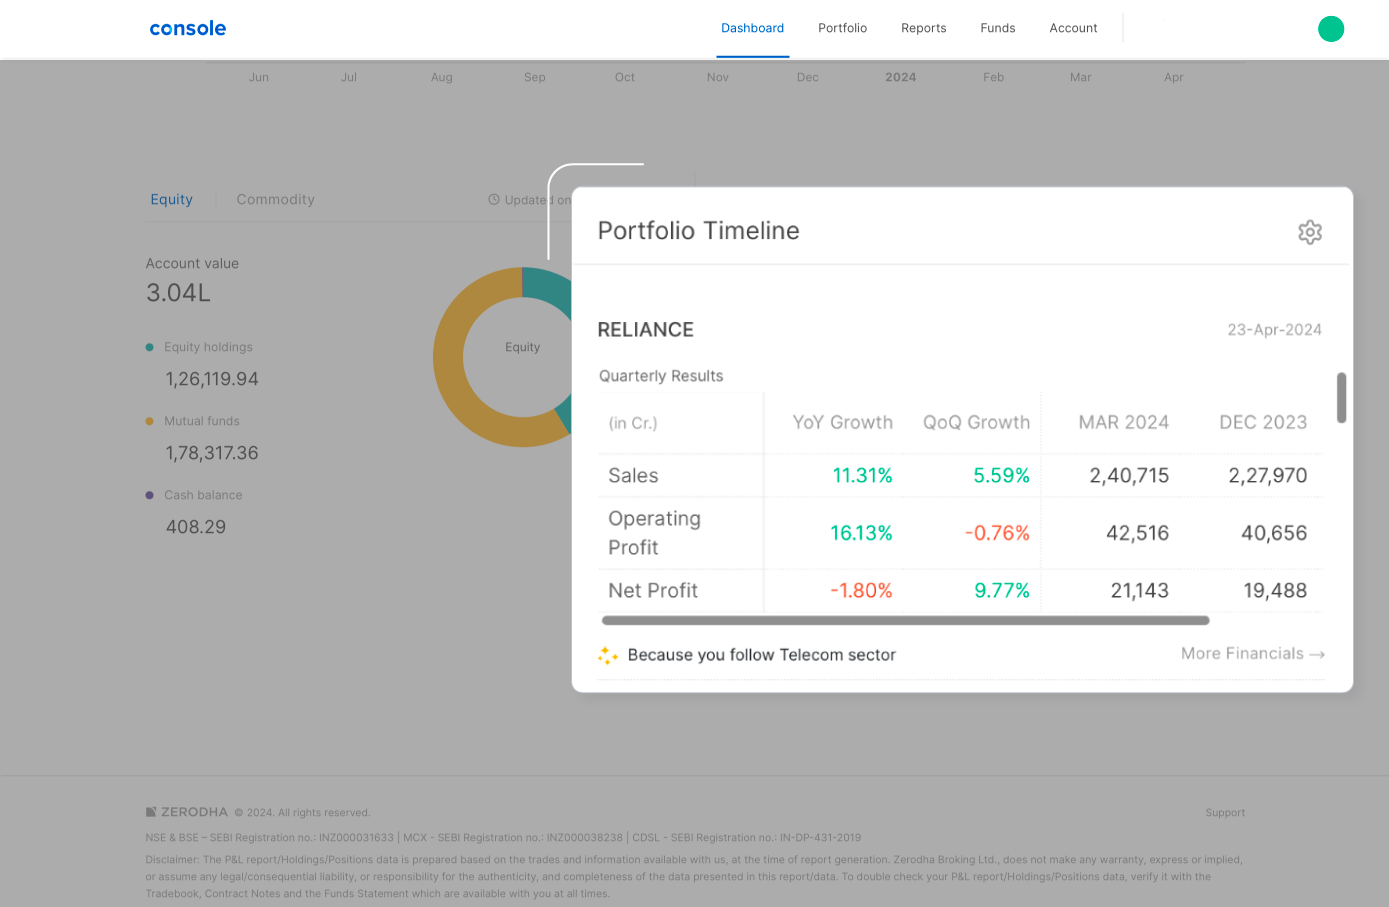Switch to the Equity tab
This screenshot has height=907, width=1389.
[x=171, y=199]
